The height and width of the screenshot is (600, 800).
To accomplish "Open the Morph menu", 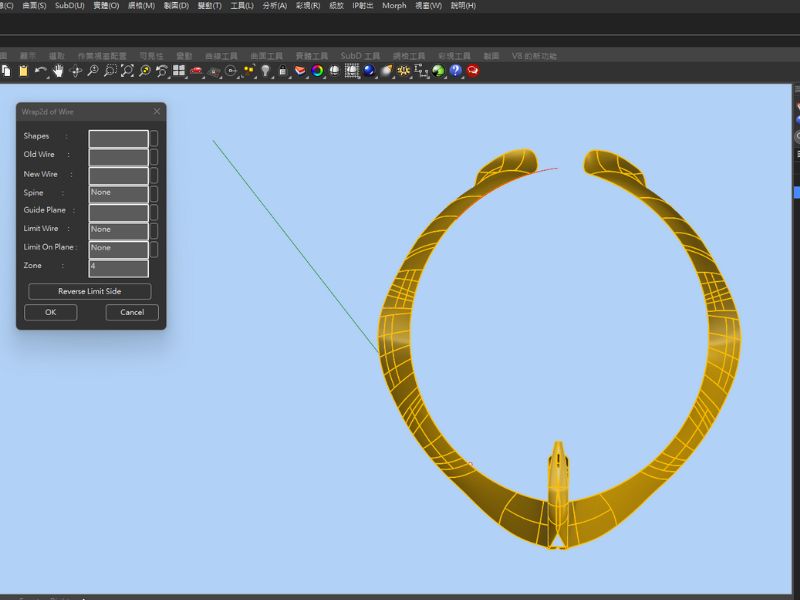I will pos(394,6).
